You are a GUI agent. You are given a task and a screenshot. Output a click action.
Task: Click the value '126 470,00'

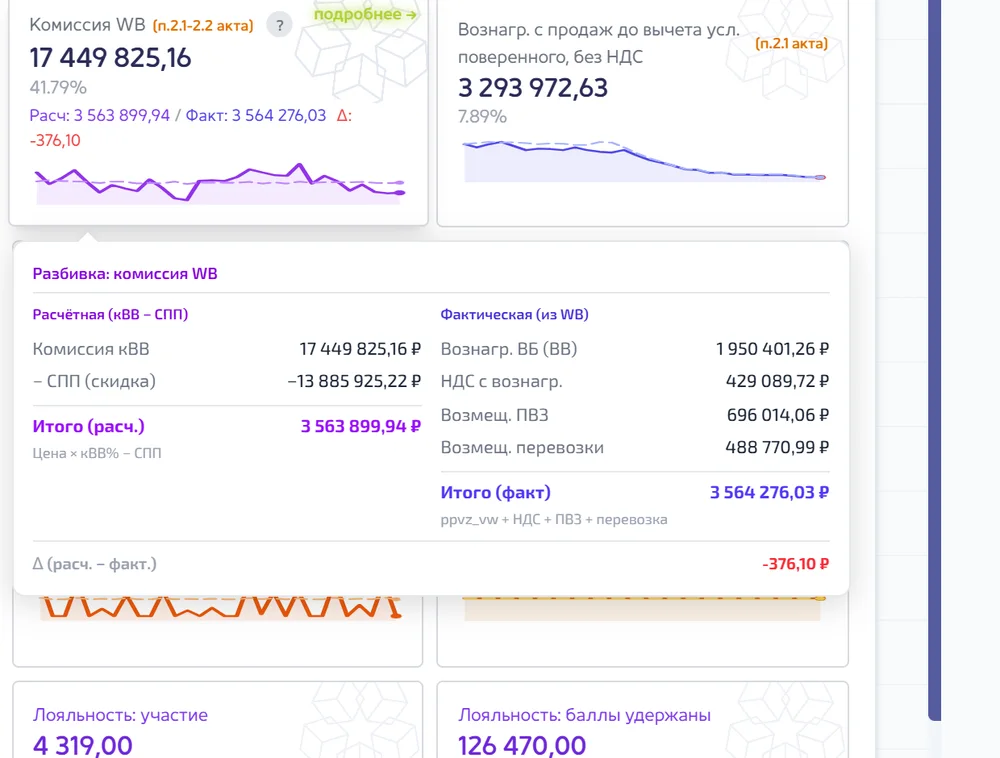[x=522, y=745]
